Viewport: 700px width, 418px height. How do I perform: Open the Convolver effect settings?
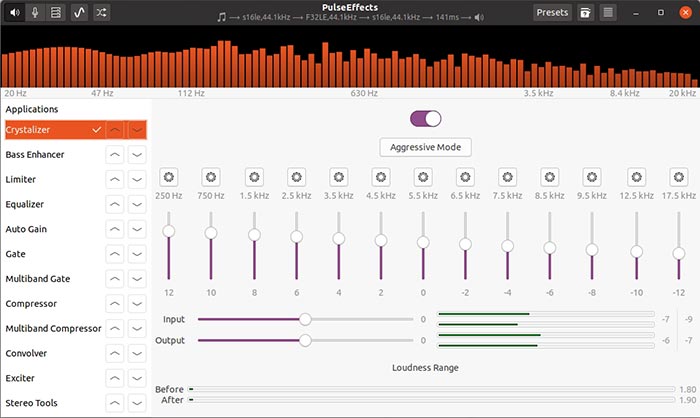pyautogui.click(x=26, y=353)
